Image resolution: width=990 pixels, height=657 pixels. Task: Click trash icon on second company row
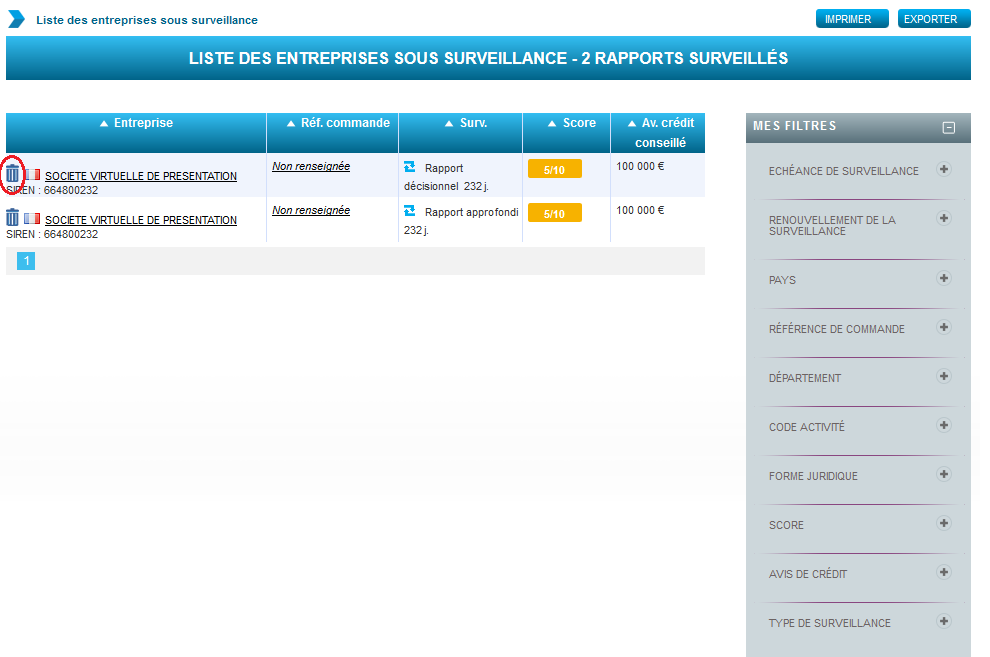pos(13,218)
